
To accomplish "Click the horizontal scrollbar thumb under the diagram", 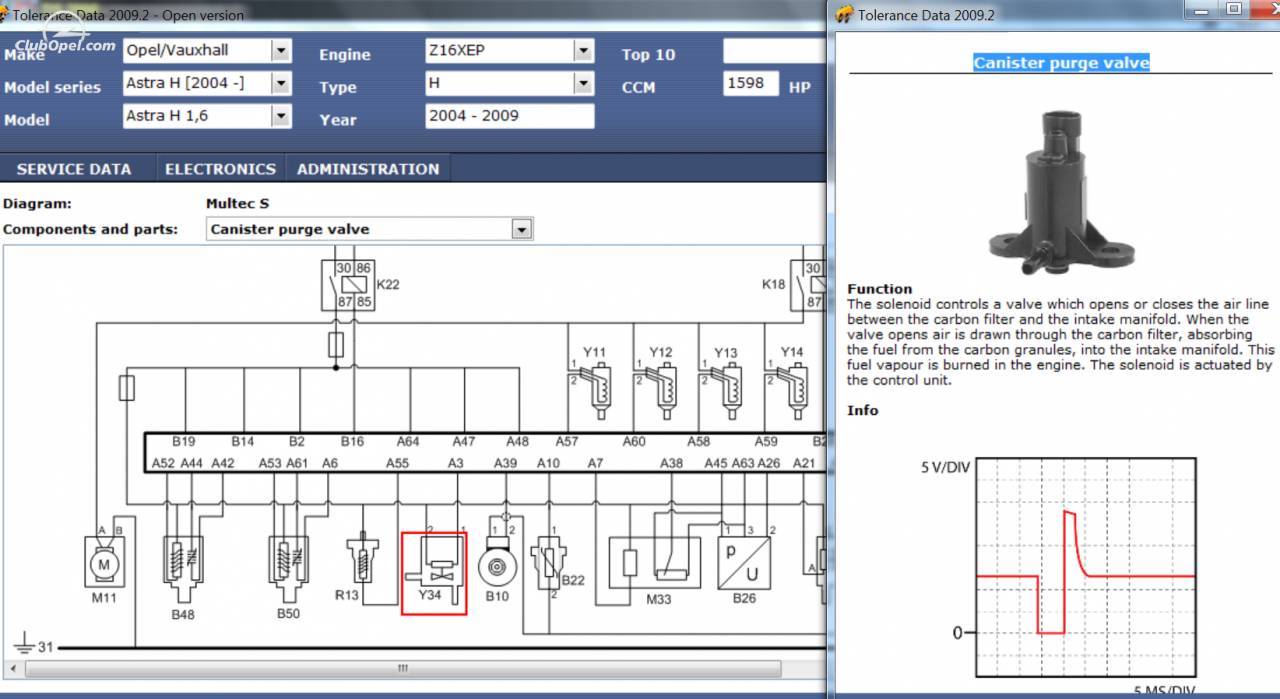I will click(403, 668).
